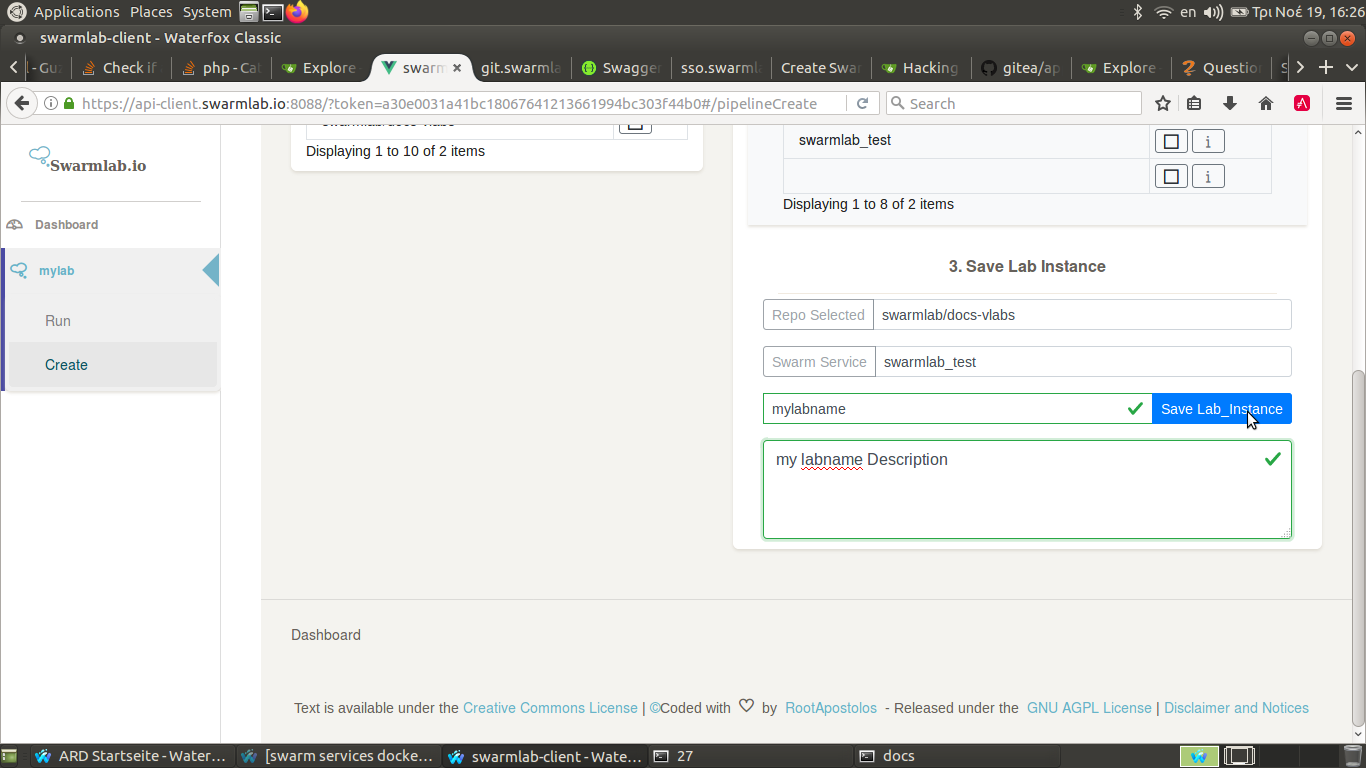Reload the current page
The width and height of the screenshot is (1366, 768).
863,103
